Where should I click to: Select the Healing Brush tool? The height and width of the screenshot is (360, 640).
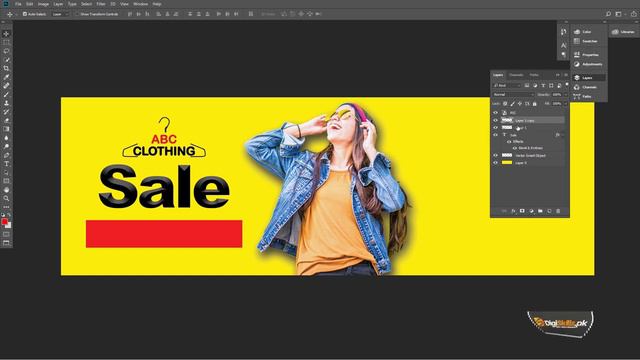(x=6, y=86)
